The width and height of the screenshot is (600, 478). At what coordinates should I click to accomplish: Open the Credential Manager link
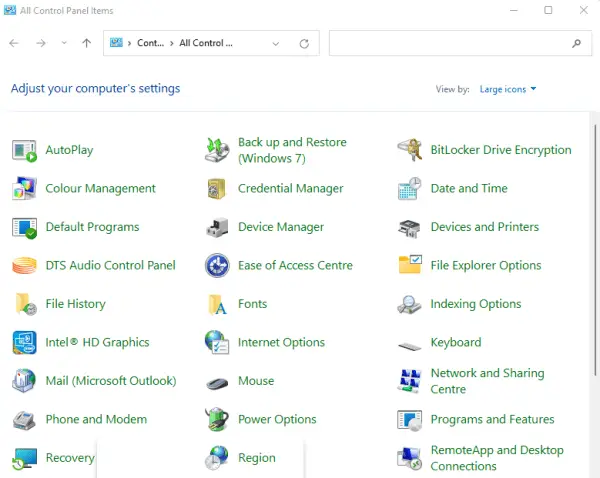point(290,188)
